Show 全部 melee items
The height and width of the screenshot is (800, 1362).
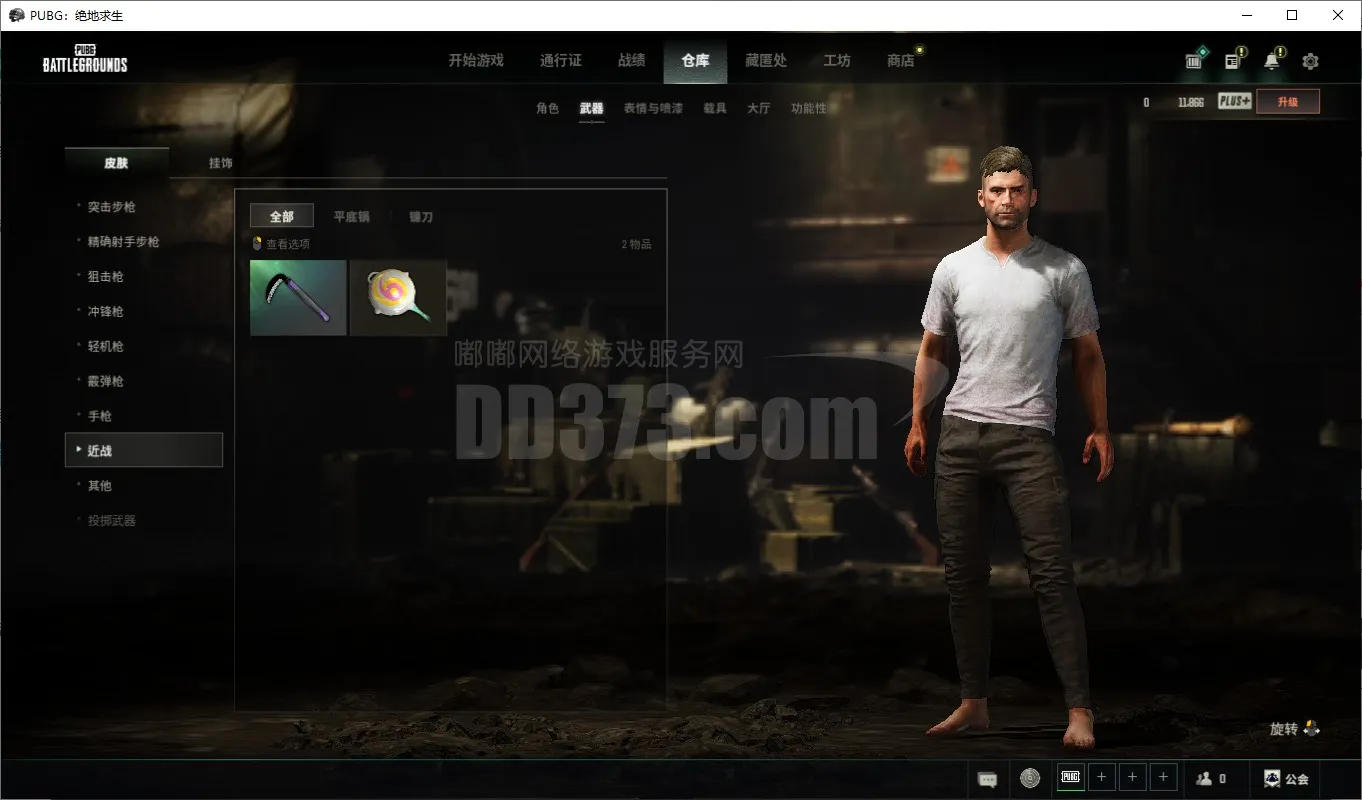(282, 216)
